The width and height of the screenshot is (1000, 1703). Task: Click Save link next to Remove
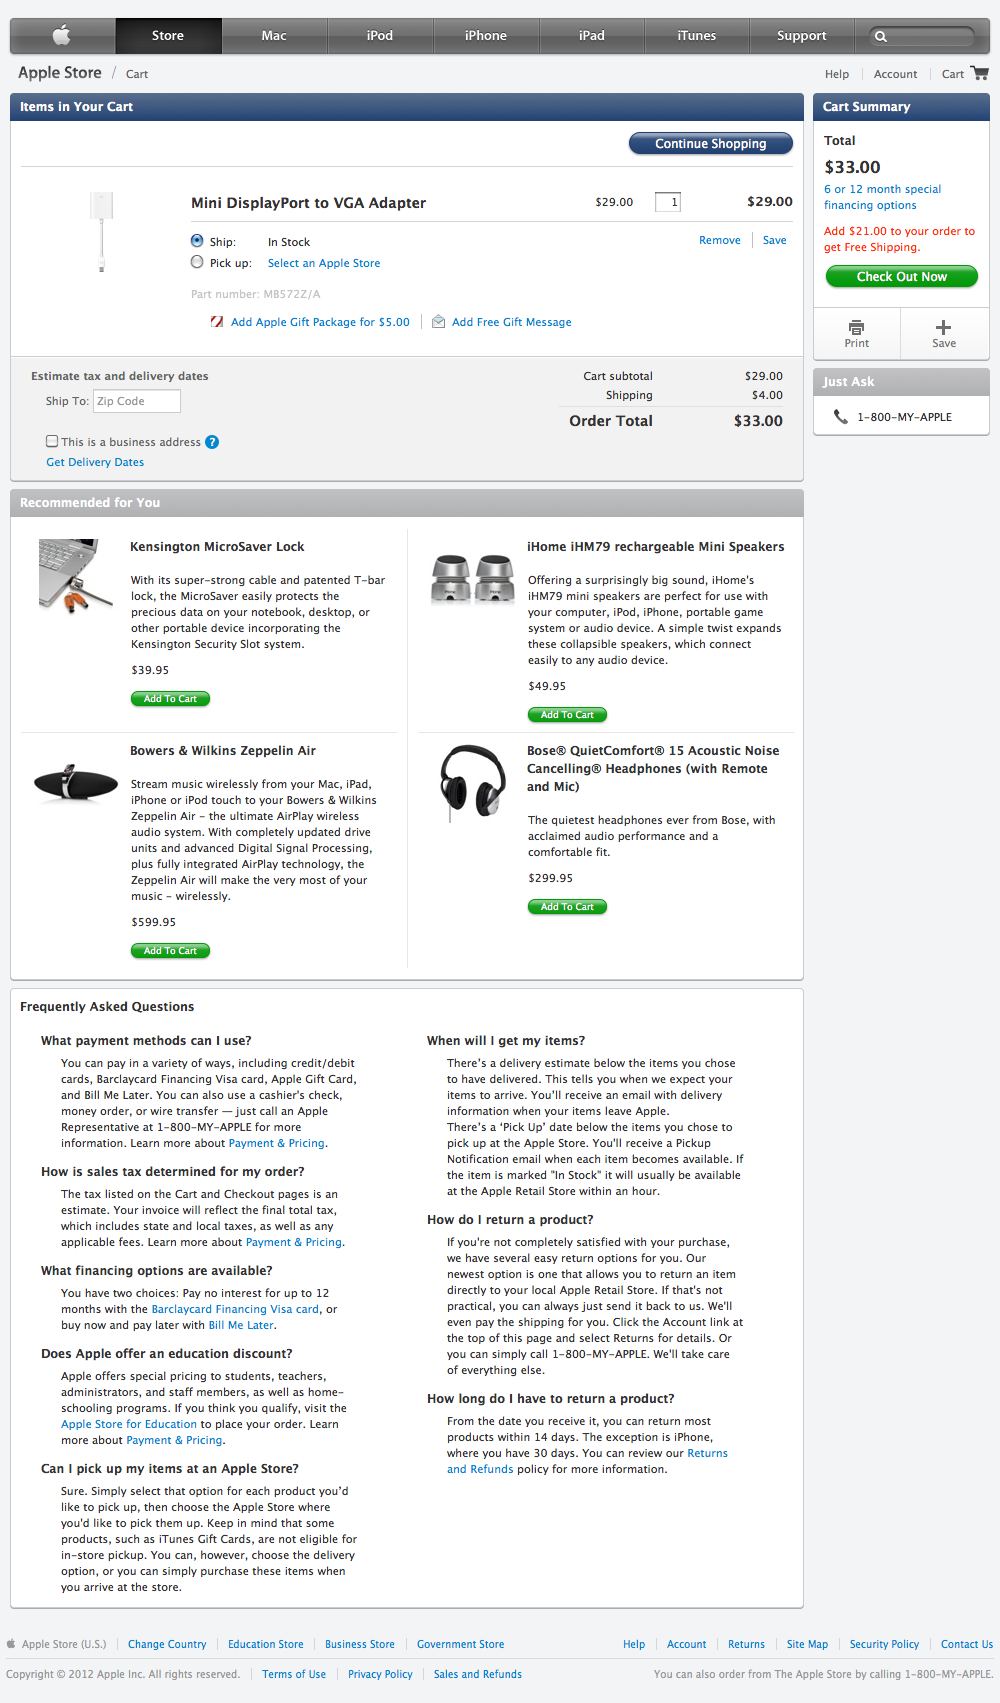click(x=775, y=240)
